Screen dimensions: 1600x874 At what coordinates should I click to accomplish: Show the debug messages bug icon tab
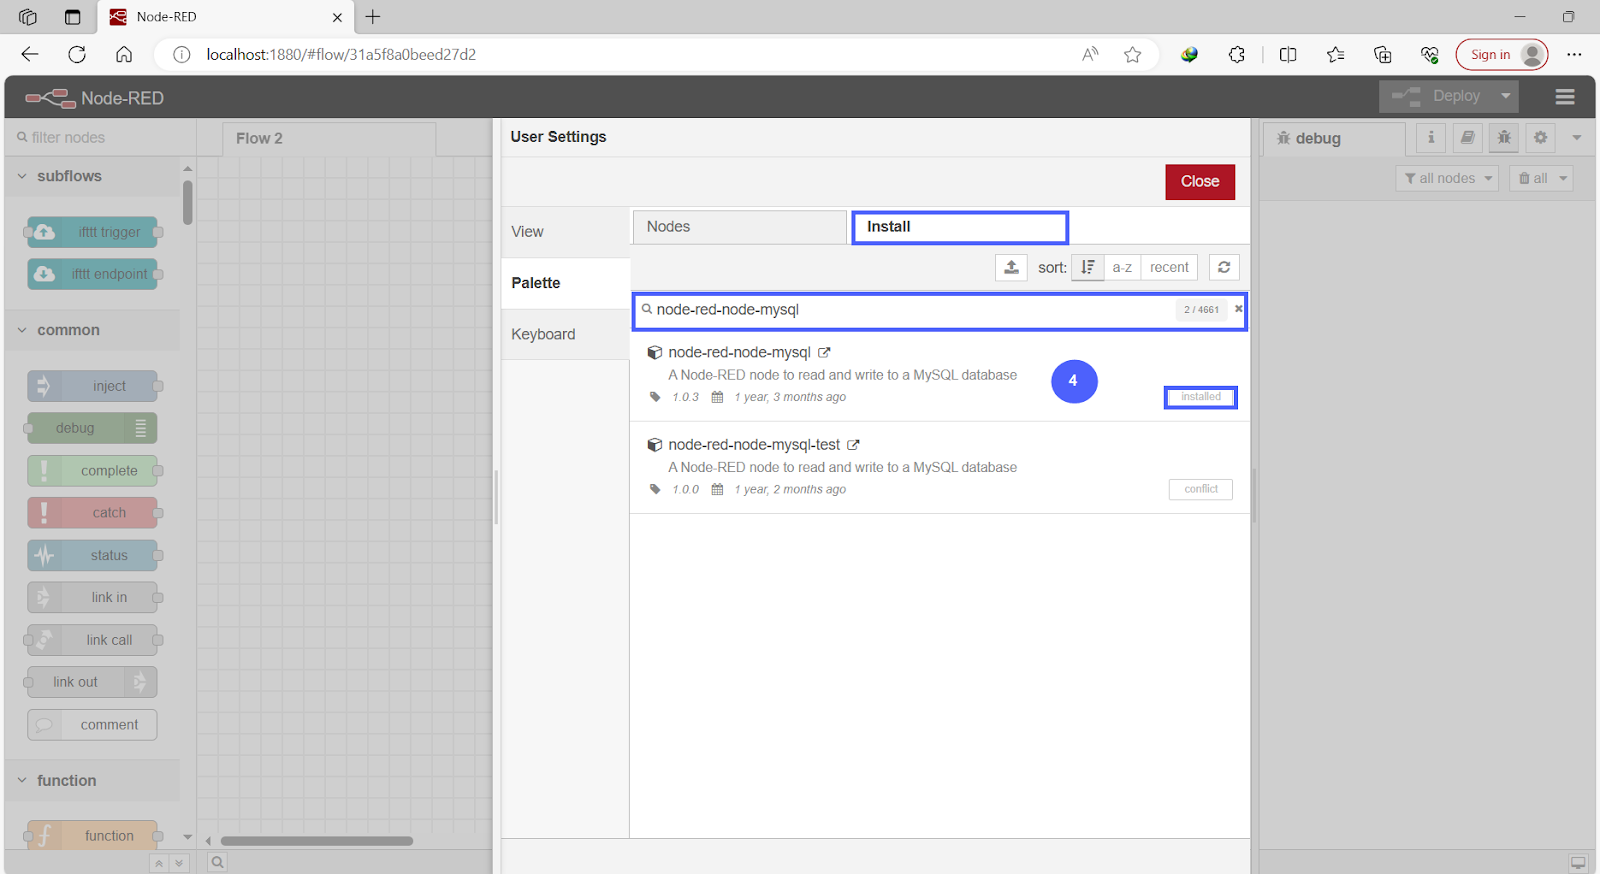(x=1504, y=137)
